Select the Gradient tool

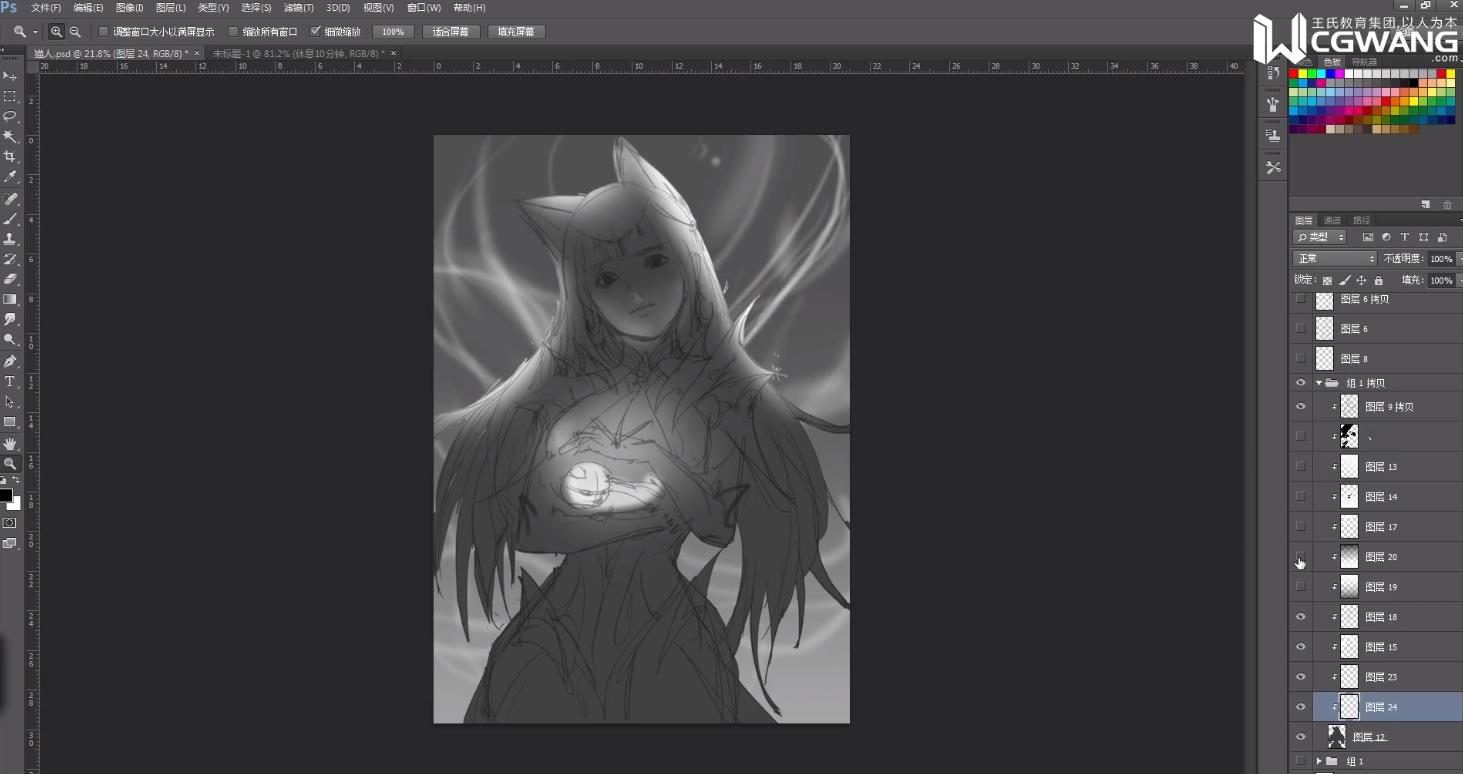click(x=10, y=299)
